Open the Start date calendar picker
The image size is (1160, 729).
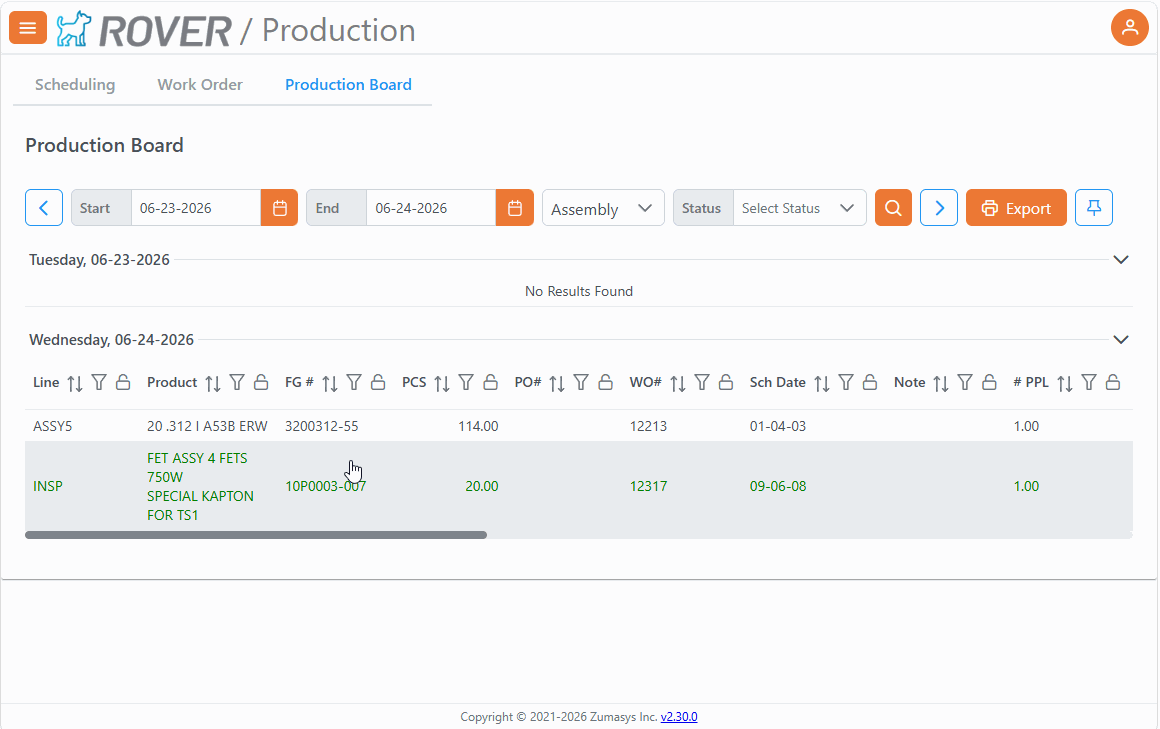(280, 208)
